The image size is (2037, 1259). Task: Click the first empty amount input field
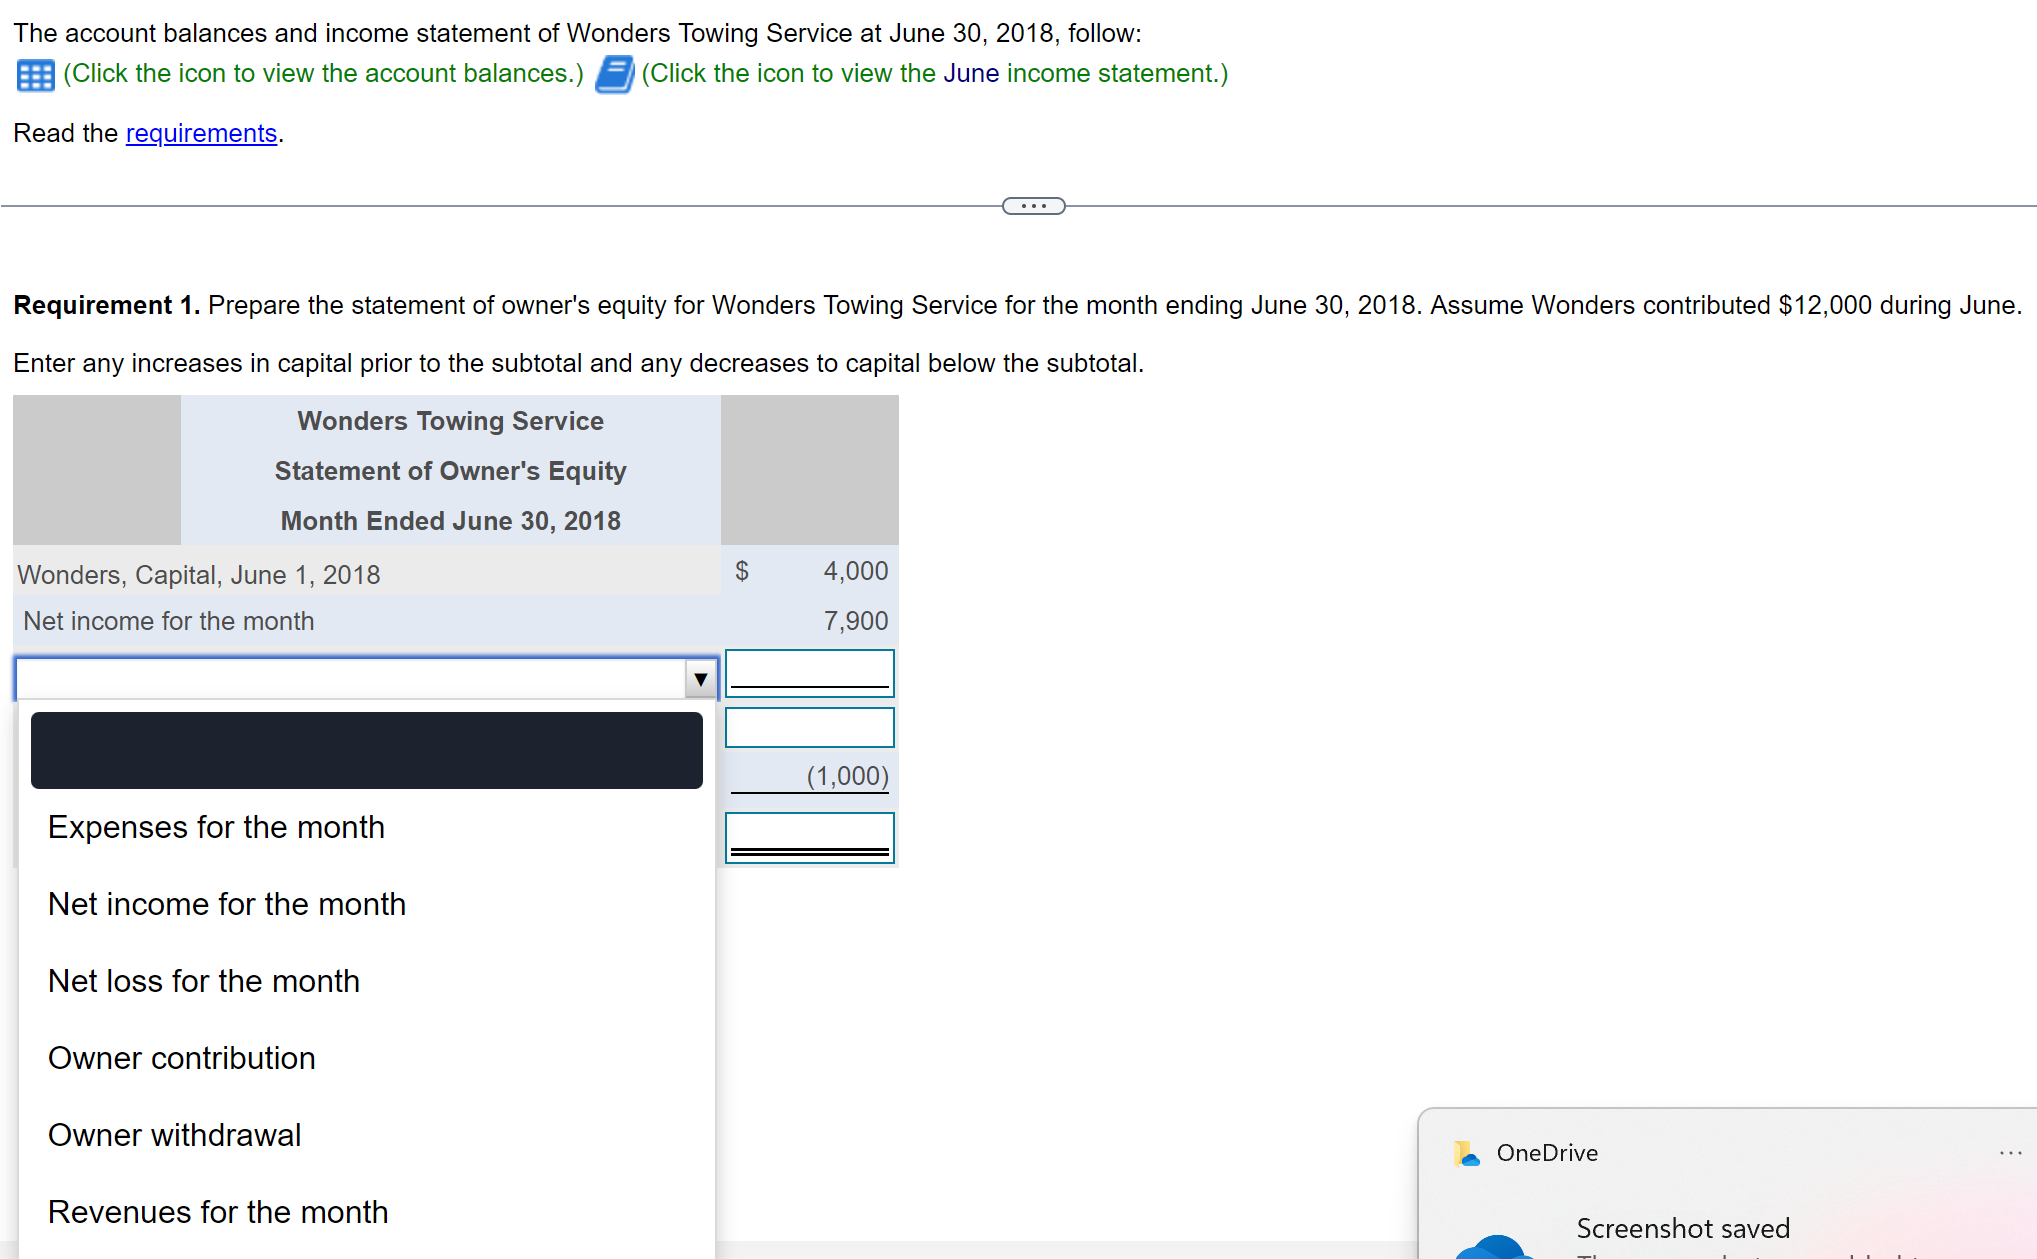click(809, 673)
